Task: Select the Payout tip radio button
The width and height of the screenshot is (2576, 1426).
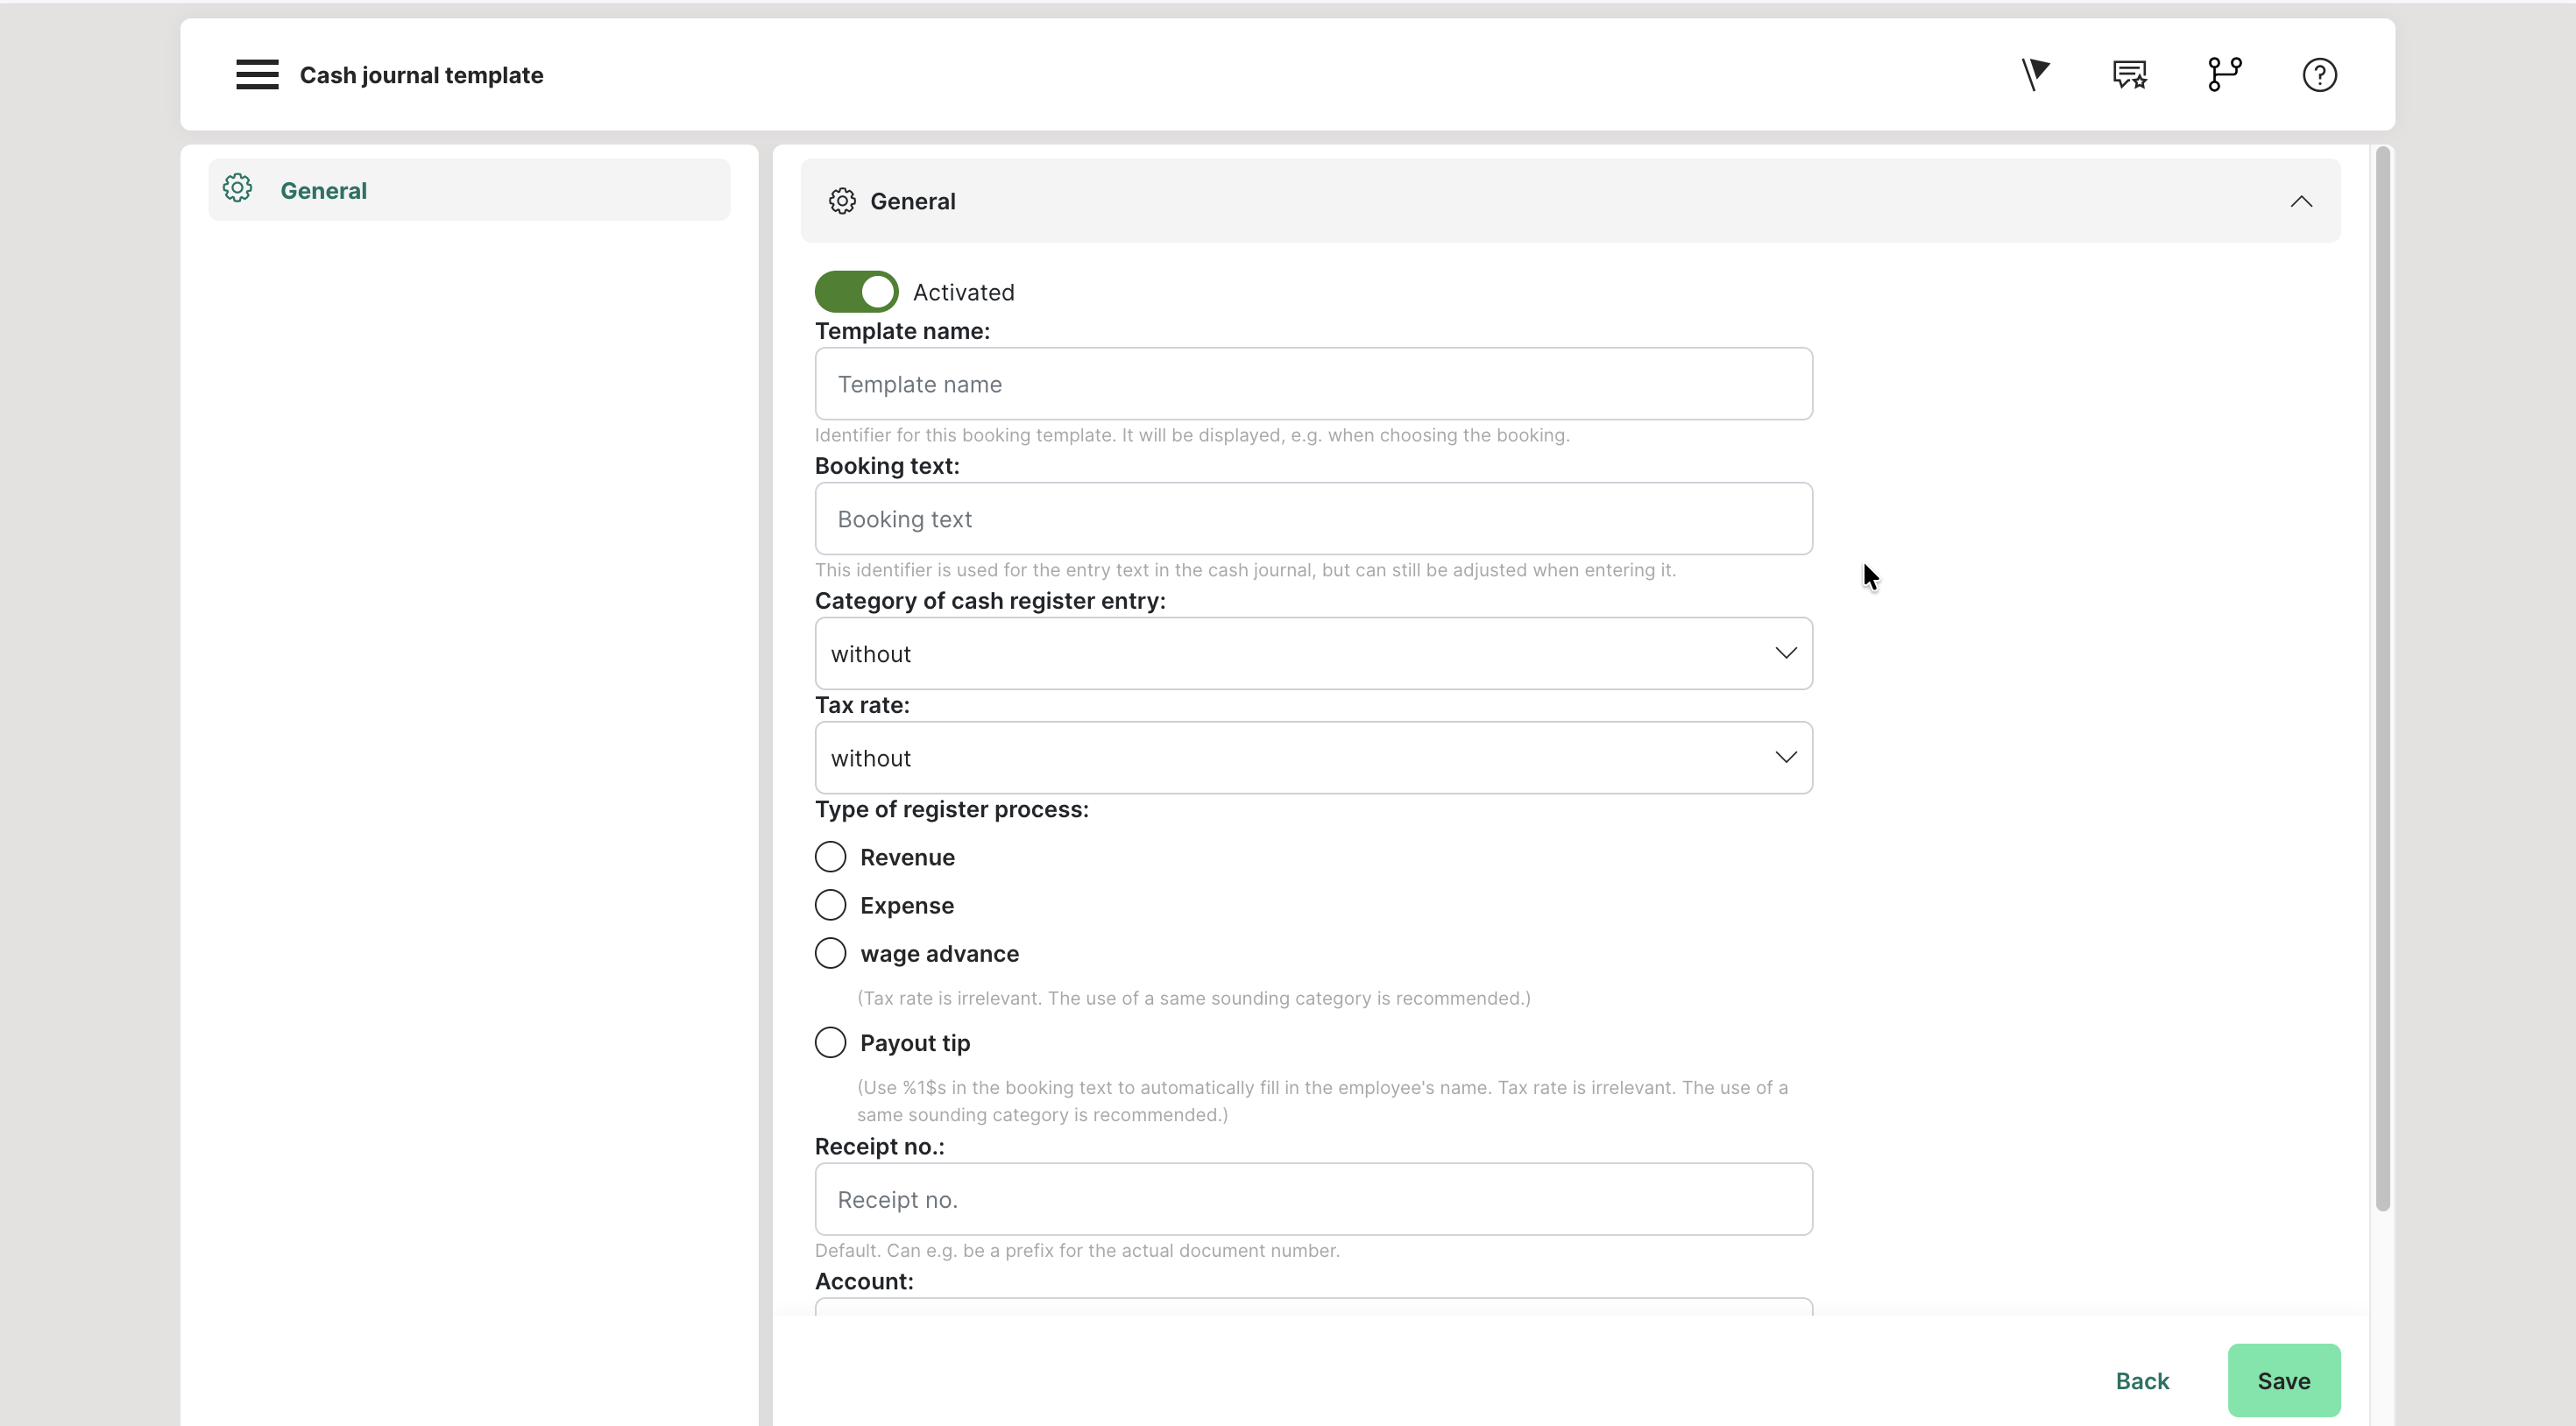Action: pyautogui.click(x=830, y=1043)
